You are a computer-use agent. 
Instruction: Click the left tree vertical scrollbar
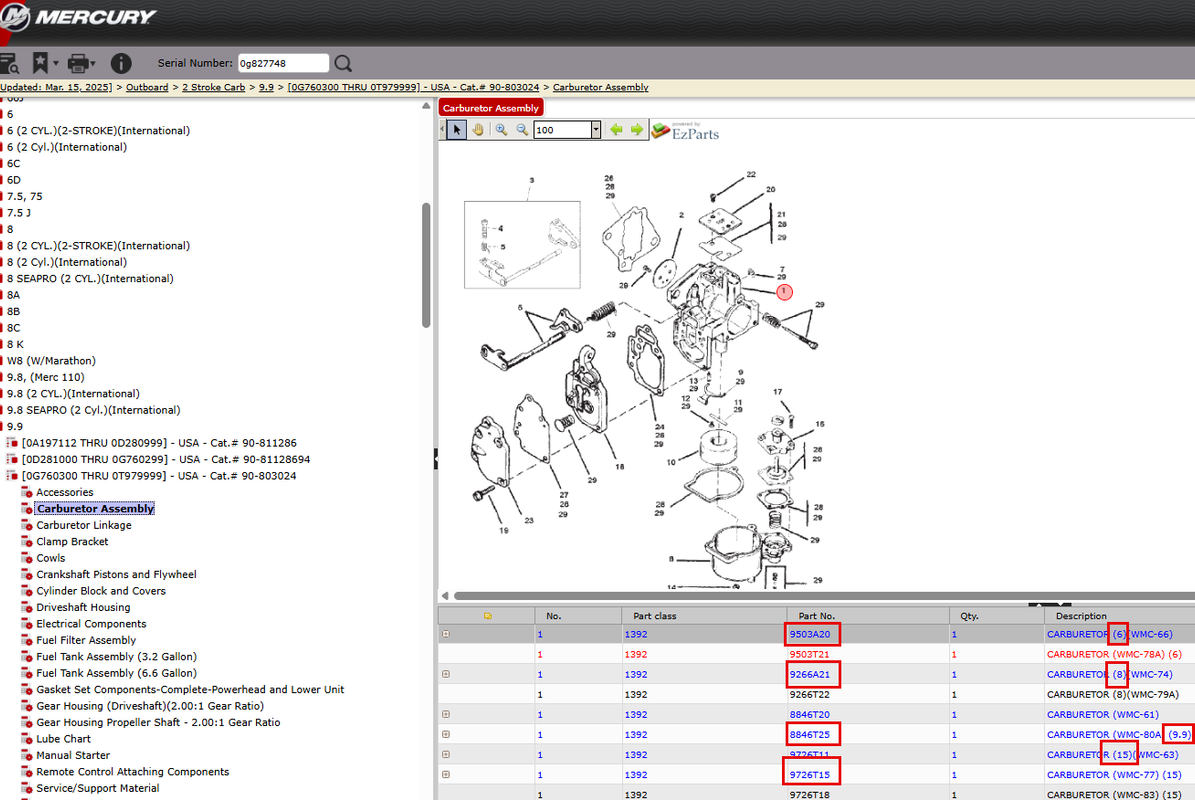(x=426, y=265)
